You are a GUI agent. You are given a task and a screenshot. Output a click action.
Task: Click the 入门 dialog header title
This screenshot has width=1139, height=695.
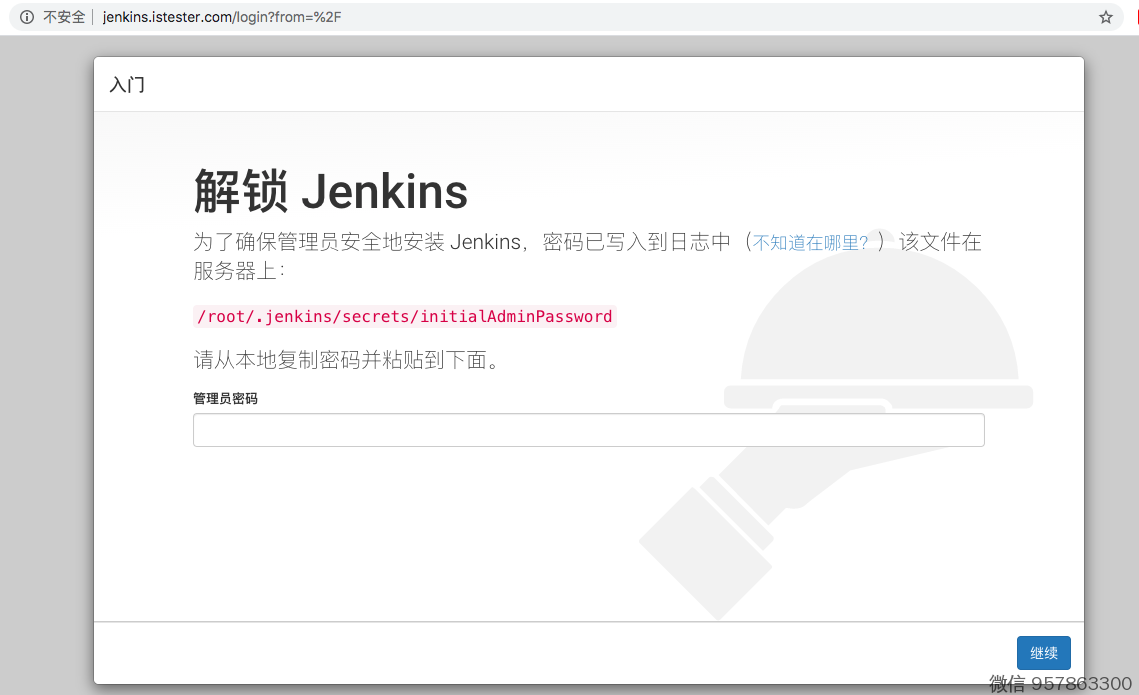coord(127,85)
